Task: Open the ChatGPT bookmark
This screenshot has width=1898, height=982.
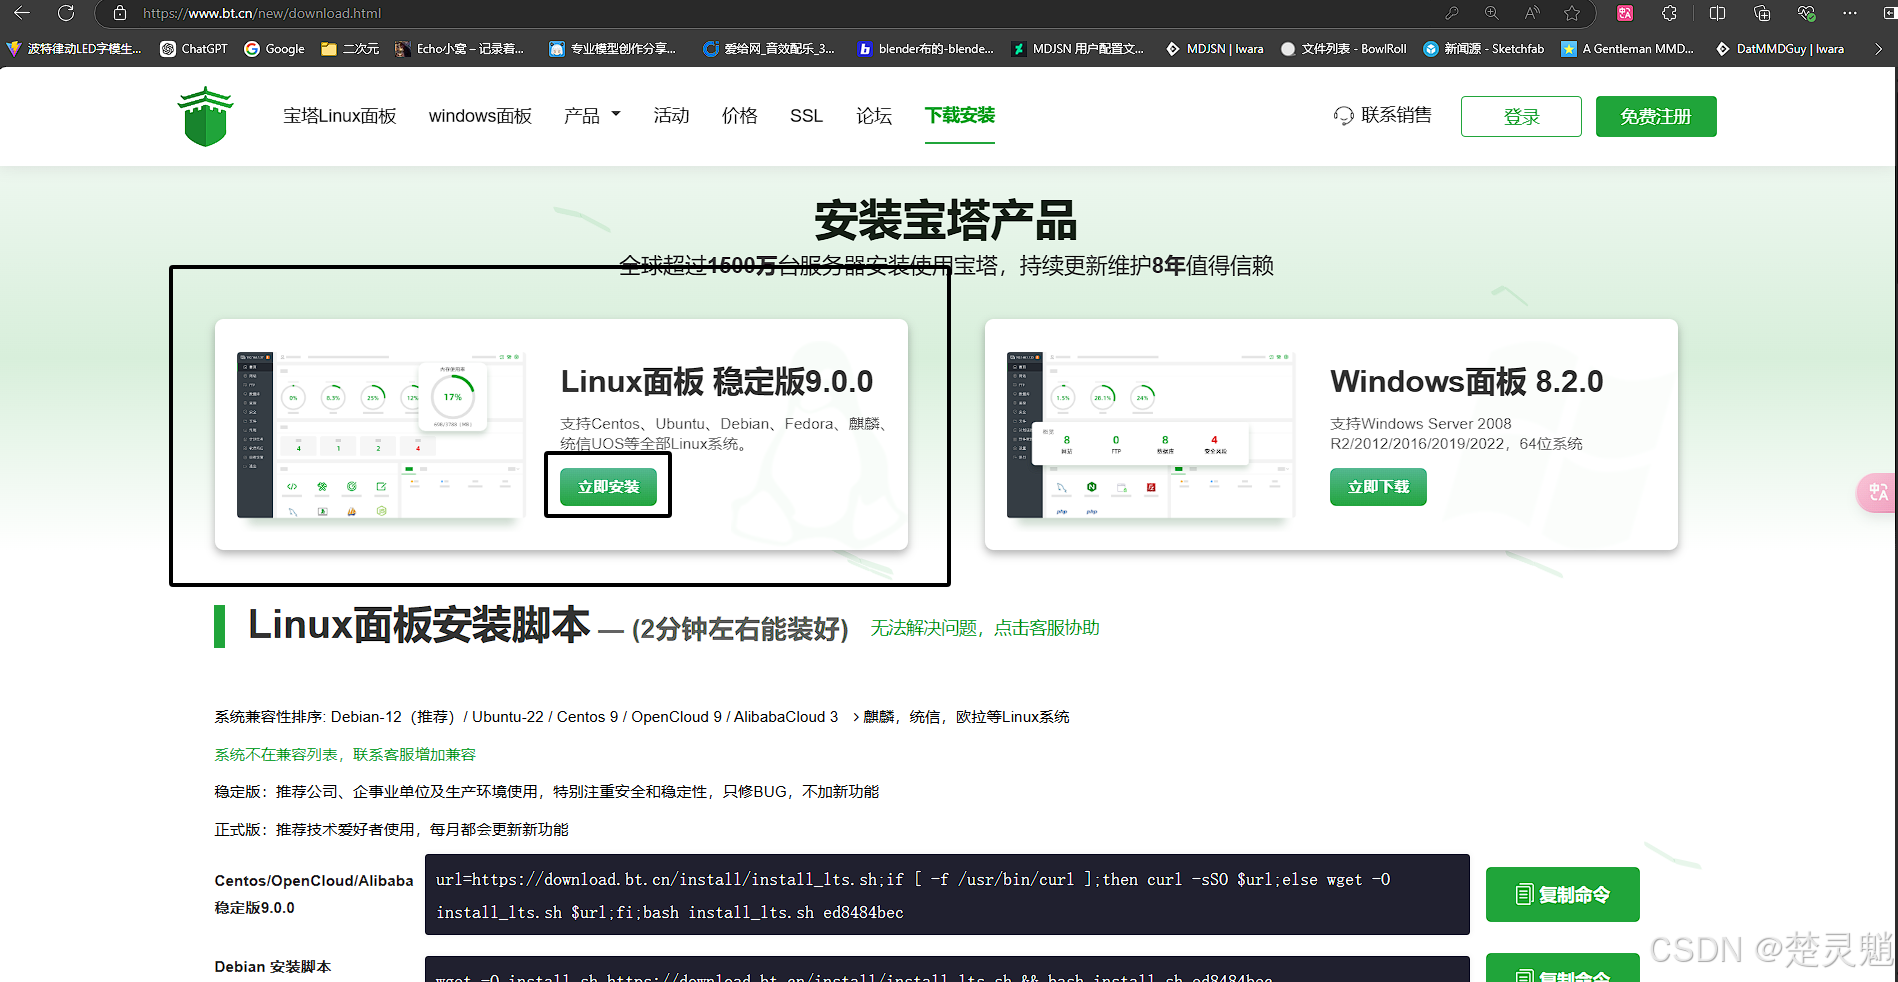Action: click(x=194, y=48)
